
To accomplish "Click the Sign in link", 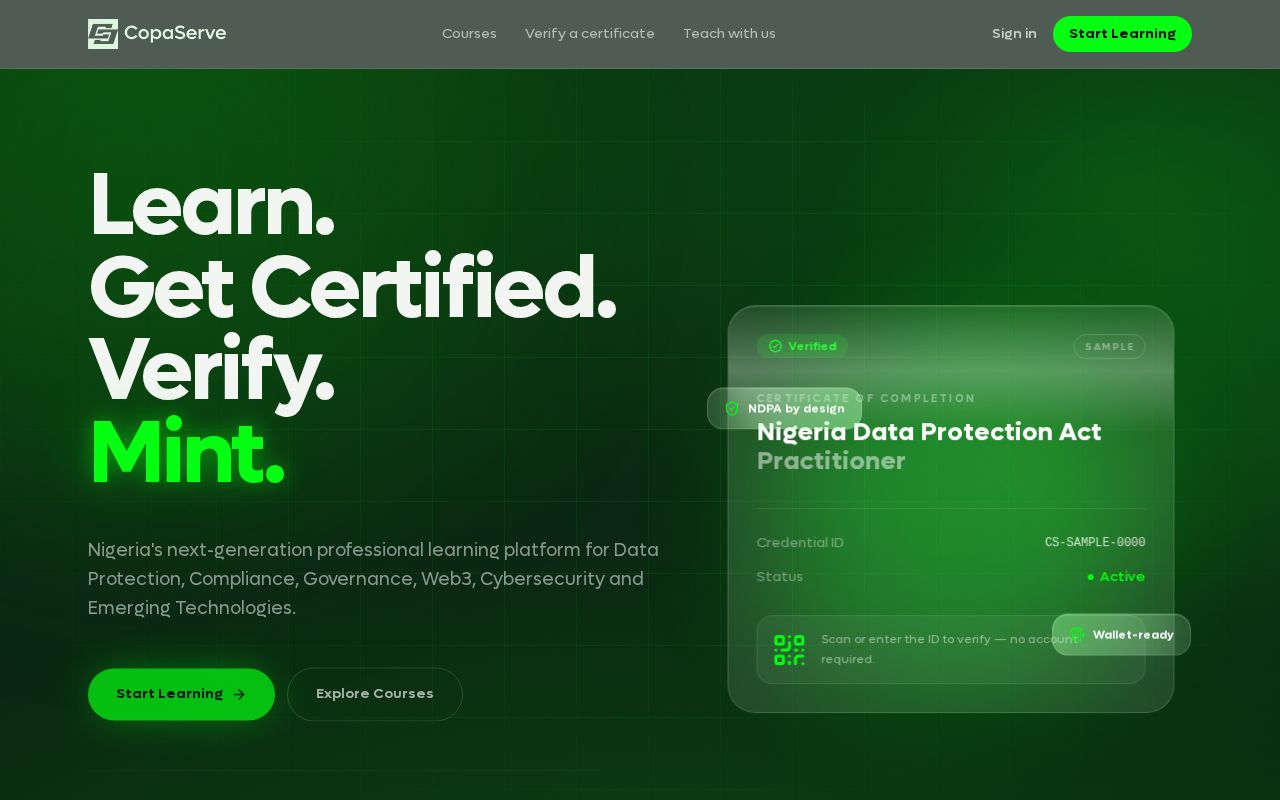I will (1014, 34).
